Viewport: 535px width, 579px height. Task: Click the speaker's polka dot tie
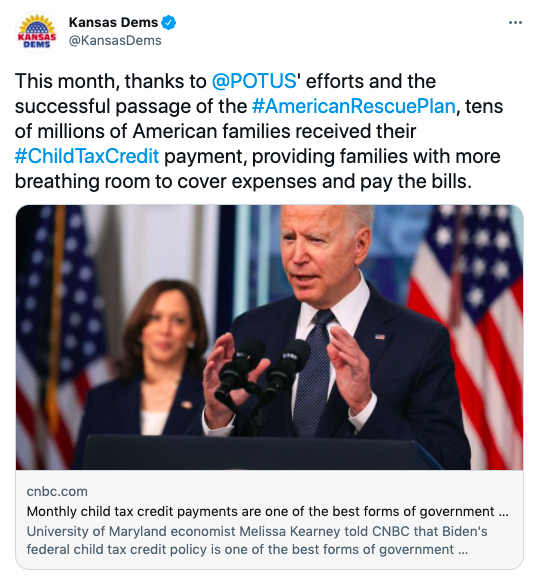point(313,369)
